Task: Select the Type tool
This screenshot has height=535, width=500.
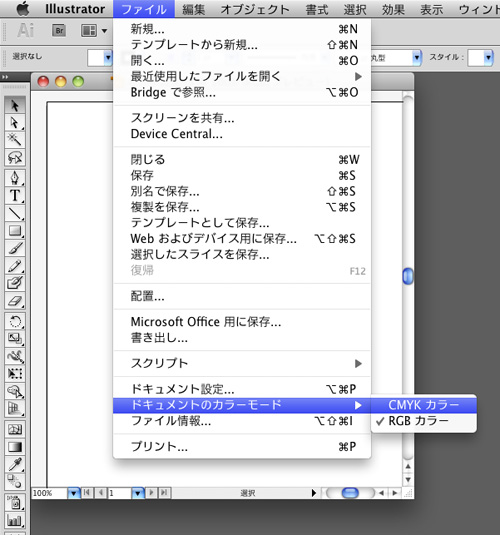Action: pyautogui.click(x=15, y=195)
